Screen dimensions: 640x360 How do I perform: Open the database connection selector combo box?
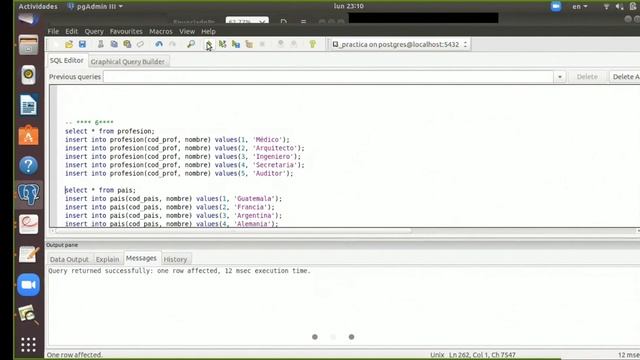pyautogui.click(x=400, y=44)
